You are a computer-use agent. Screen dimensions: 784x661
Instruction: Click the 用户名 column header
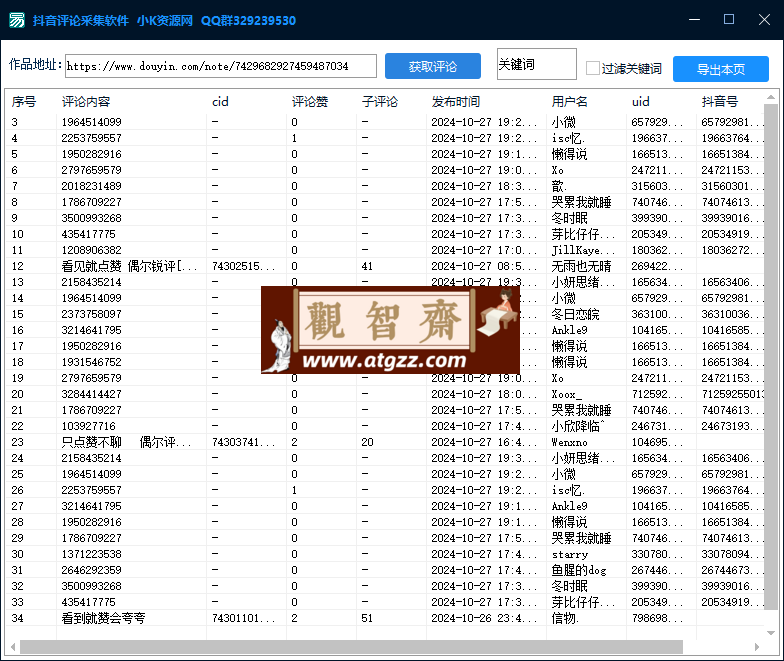[x=570, y=102]
